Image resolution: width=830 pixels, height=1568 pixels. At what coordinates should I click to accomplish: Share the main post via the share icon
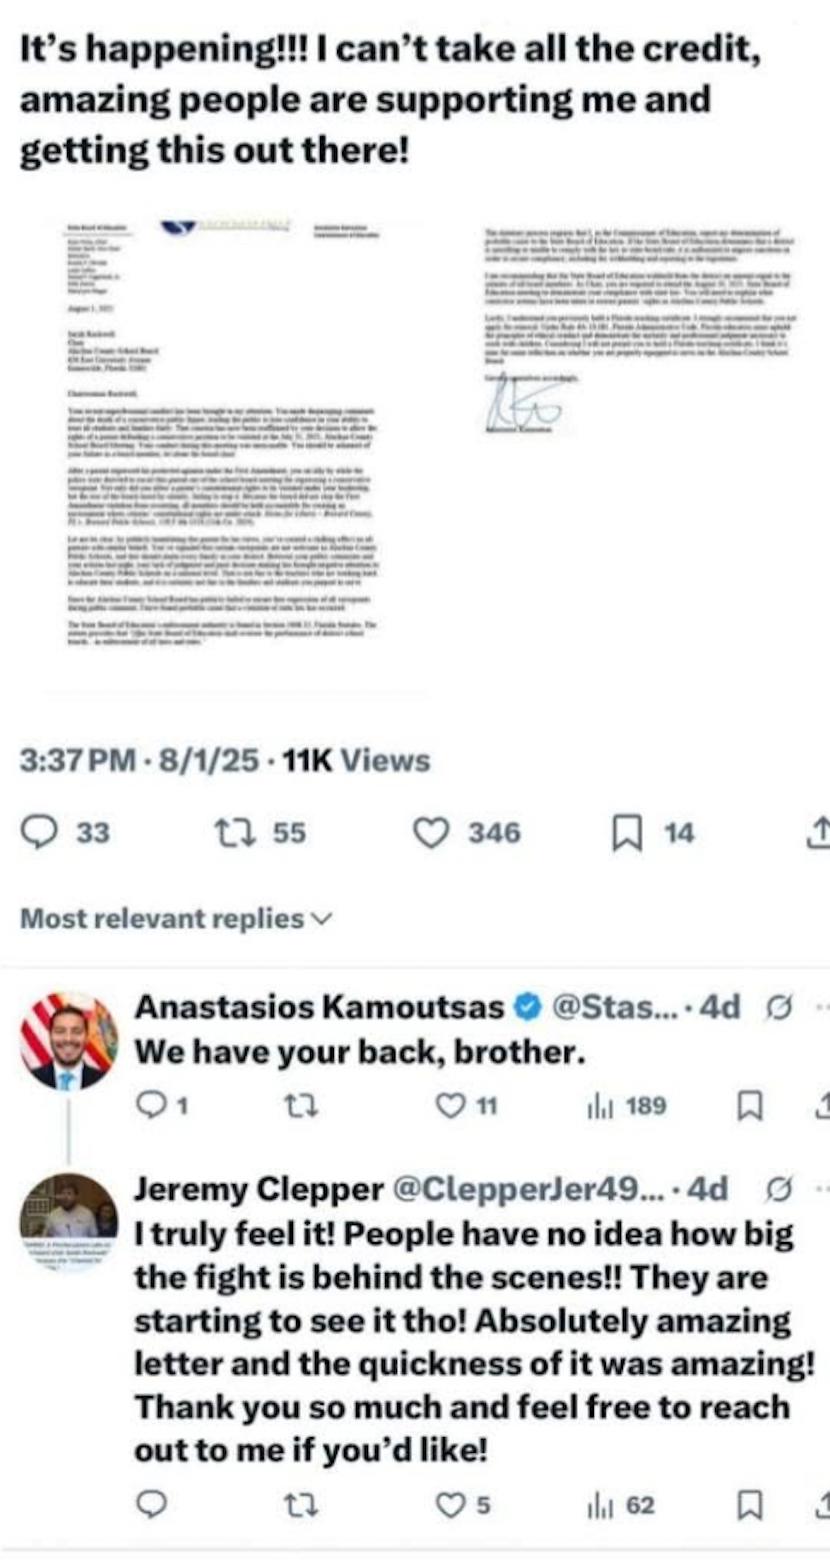click(819, 833)
